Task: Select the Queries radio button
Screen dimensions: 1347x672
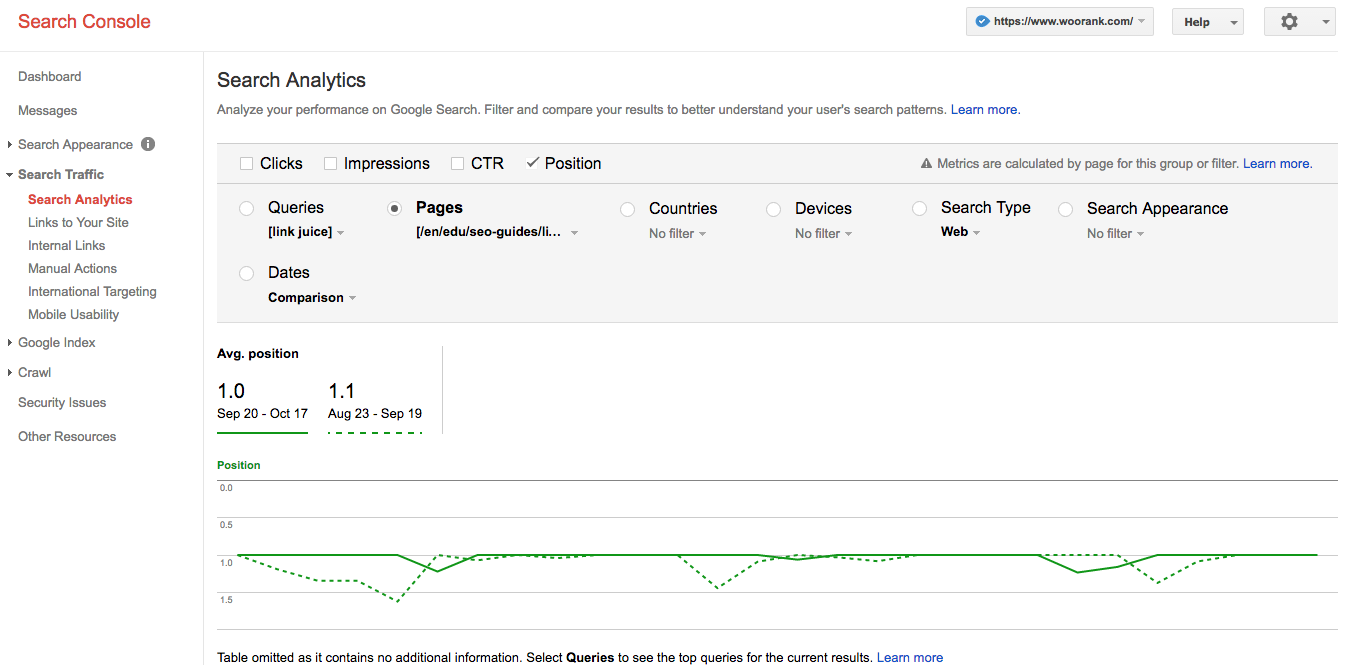Action: point(246,208)
